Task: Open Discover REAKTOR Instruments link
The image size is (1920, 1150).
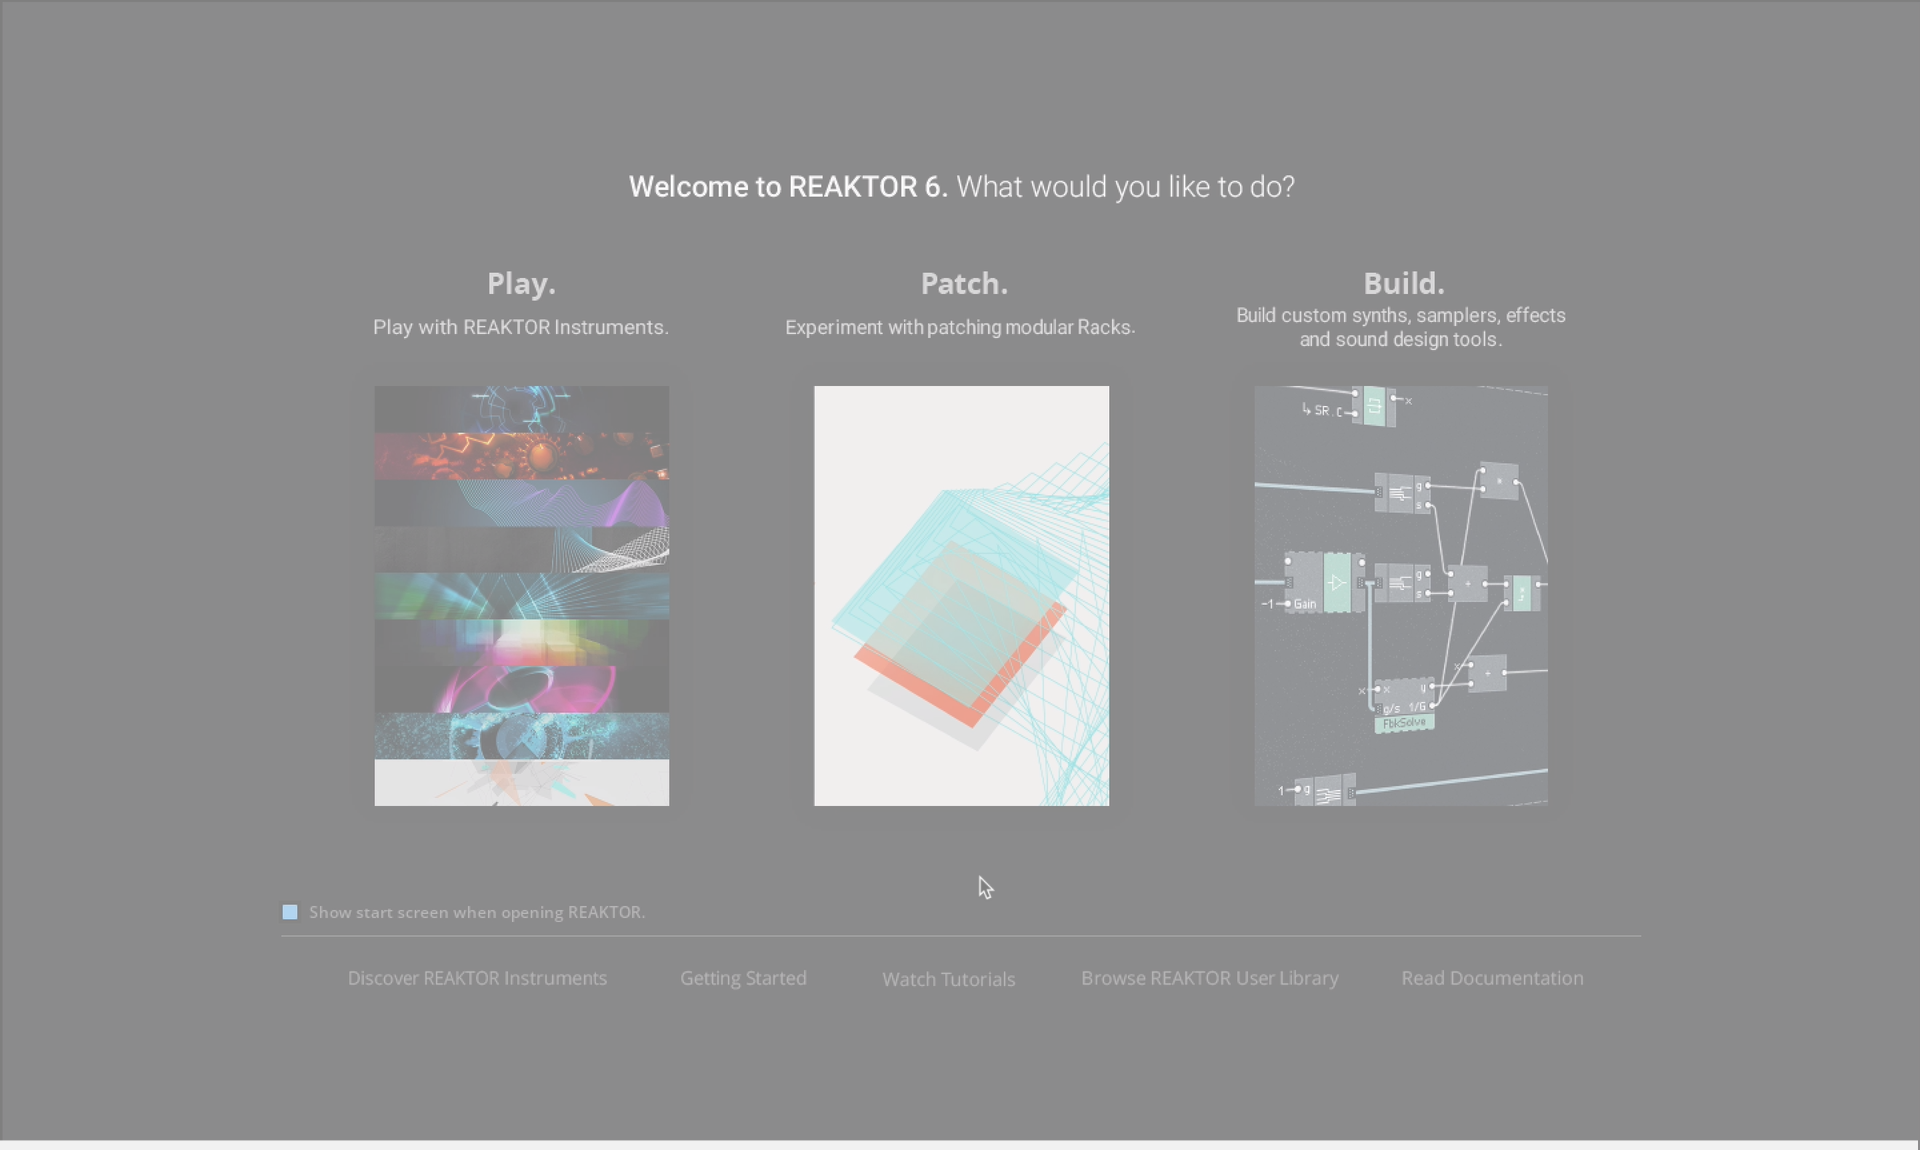Action: [477, 978]
